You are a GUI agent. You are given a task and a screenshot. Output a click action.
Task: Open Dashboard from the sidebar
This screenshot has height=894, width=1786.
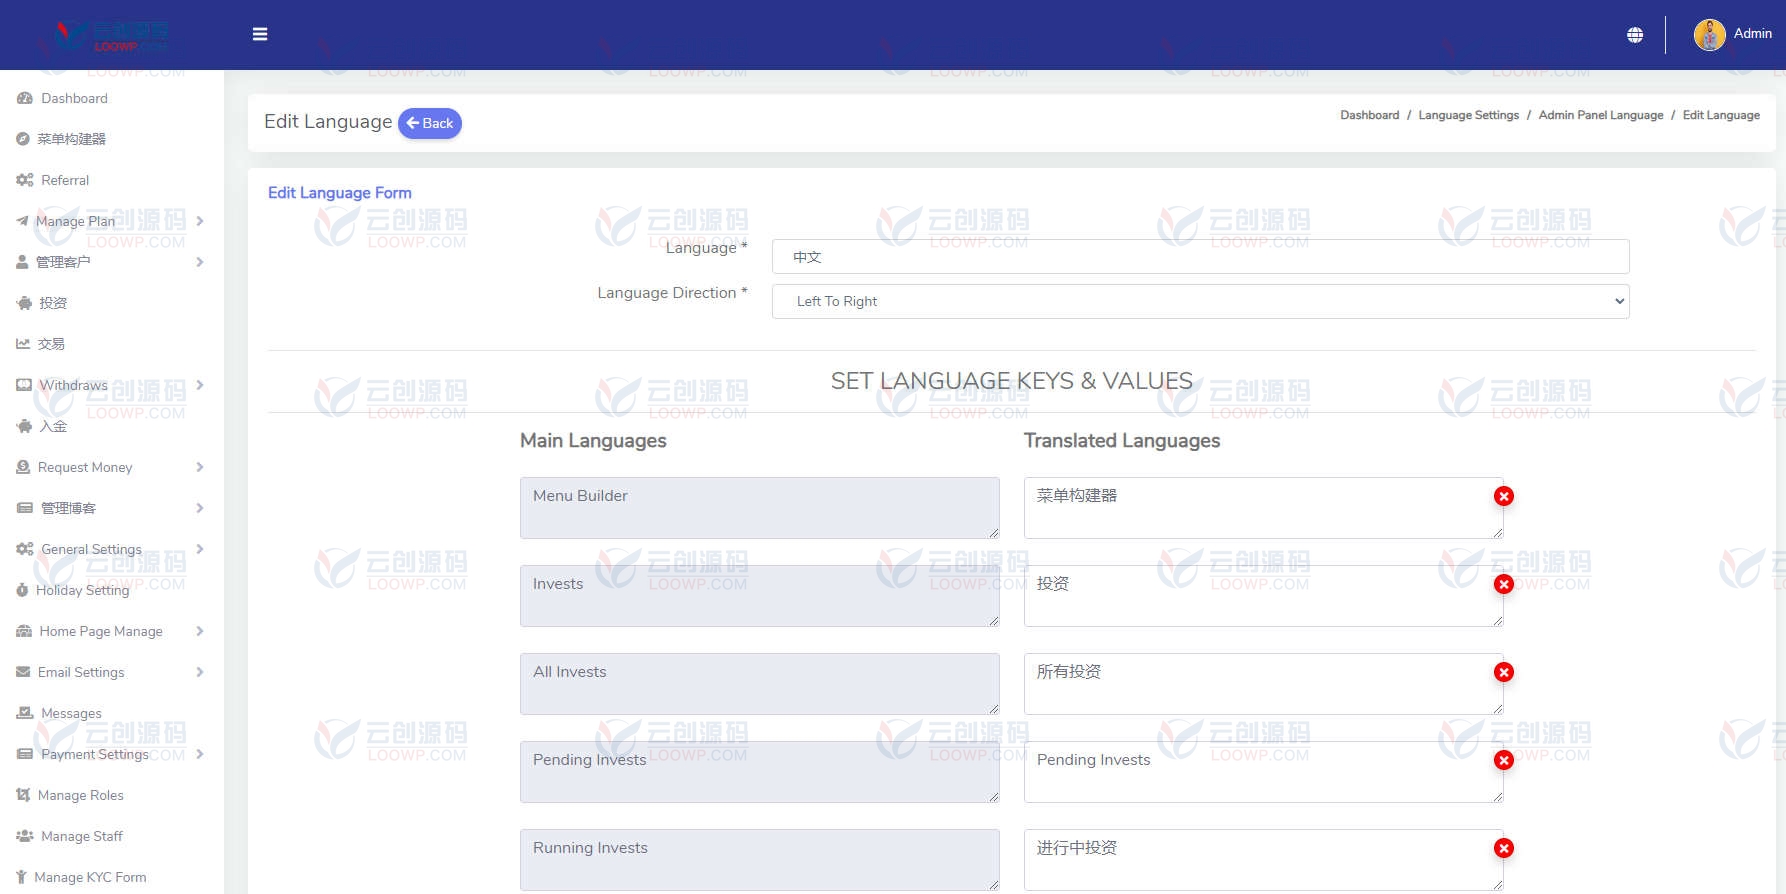tap(74, 98)
